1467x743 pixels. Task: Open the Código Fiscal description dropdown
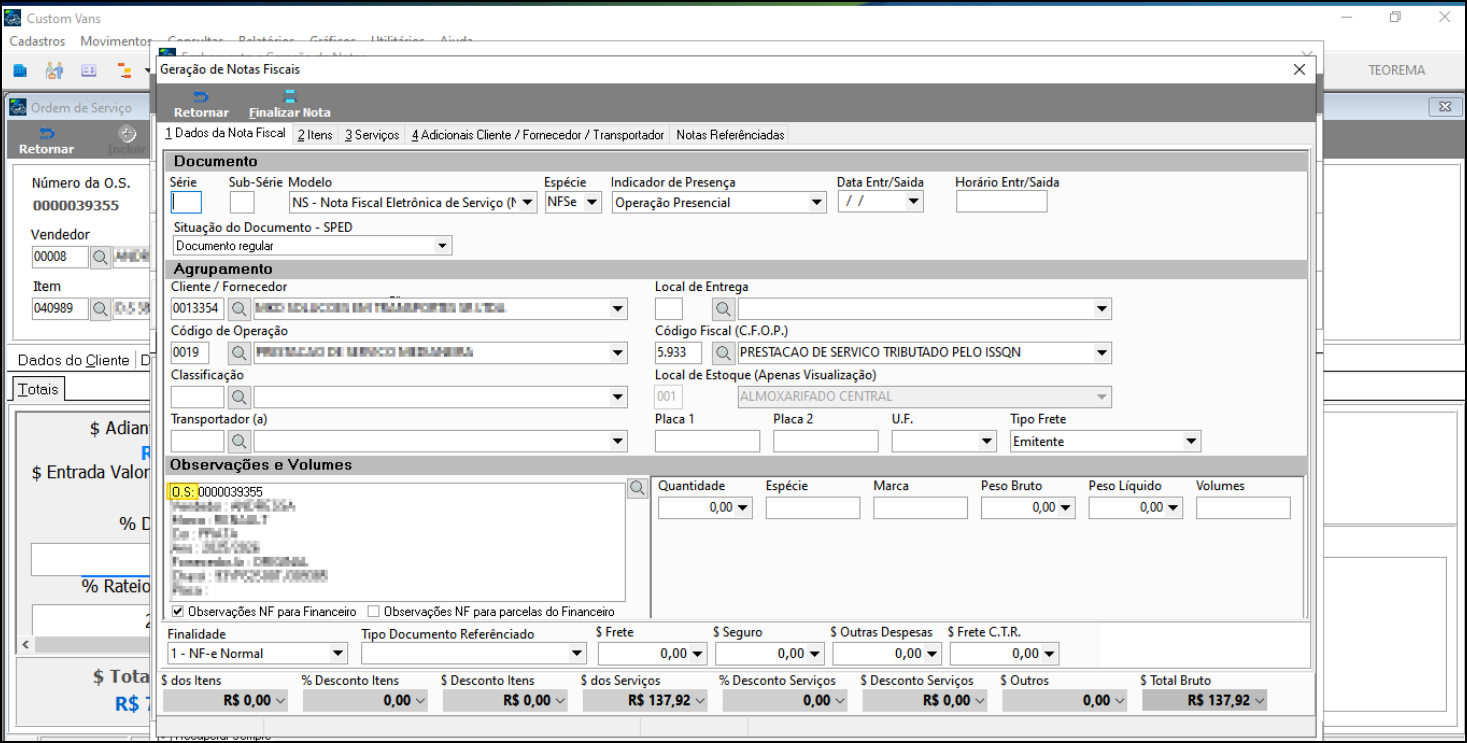[x=1102, y=352]
